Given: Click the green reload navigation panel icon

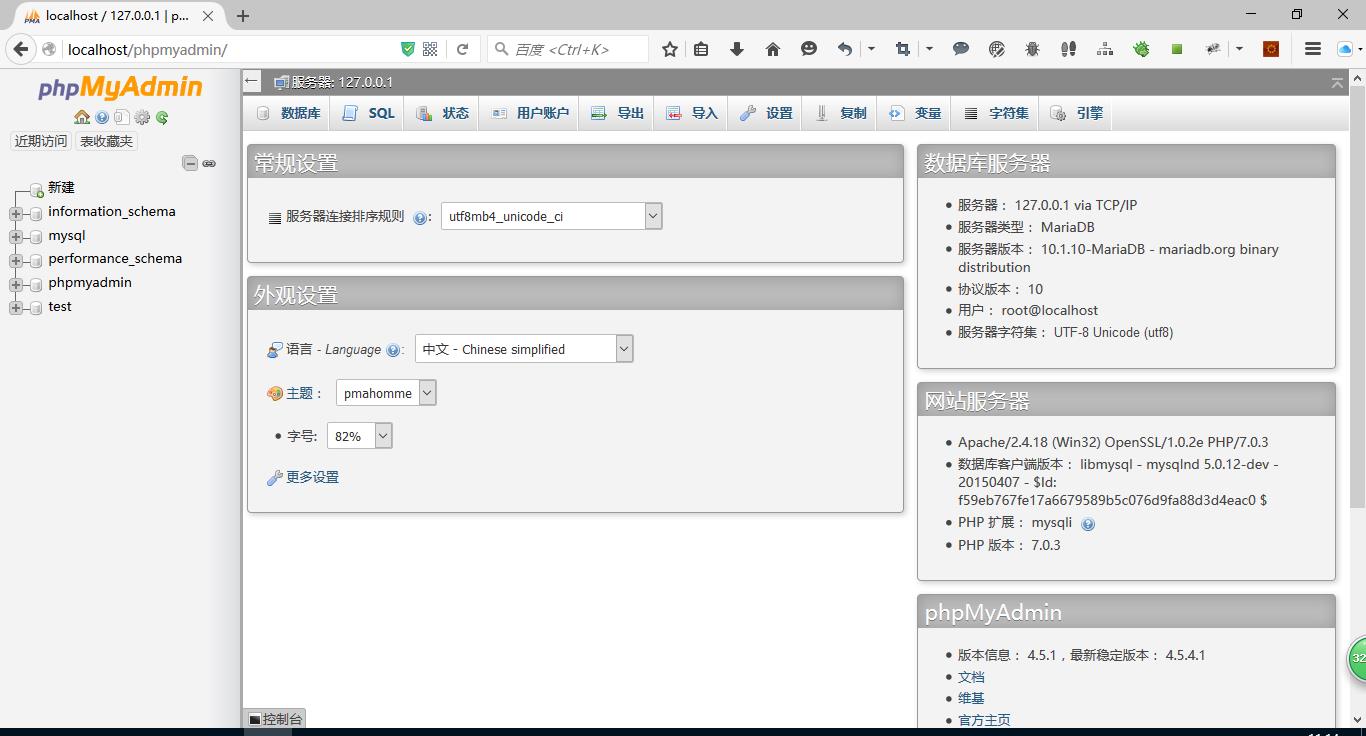Looking at the screenshot, I should click(x=162, y=117).
